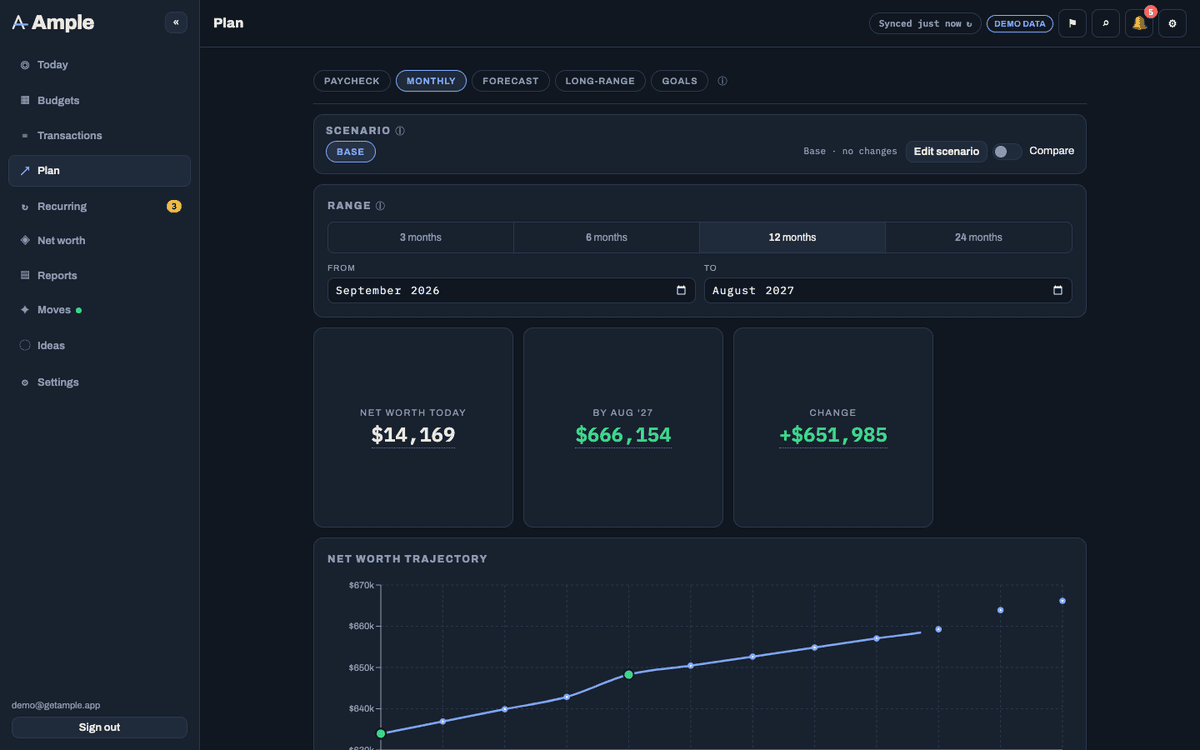Viewport: 1200px width, 750px height.
Task: Click the Change +$651,985 value
Action: click(x=833, y=435)
